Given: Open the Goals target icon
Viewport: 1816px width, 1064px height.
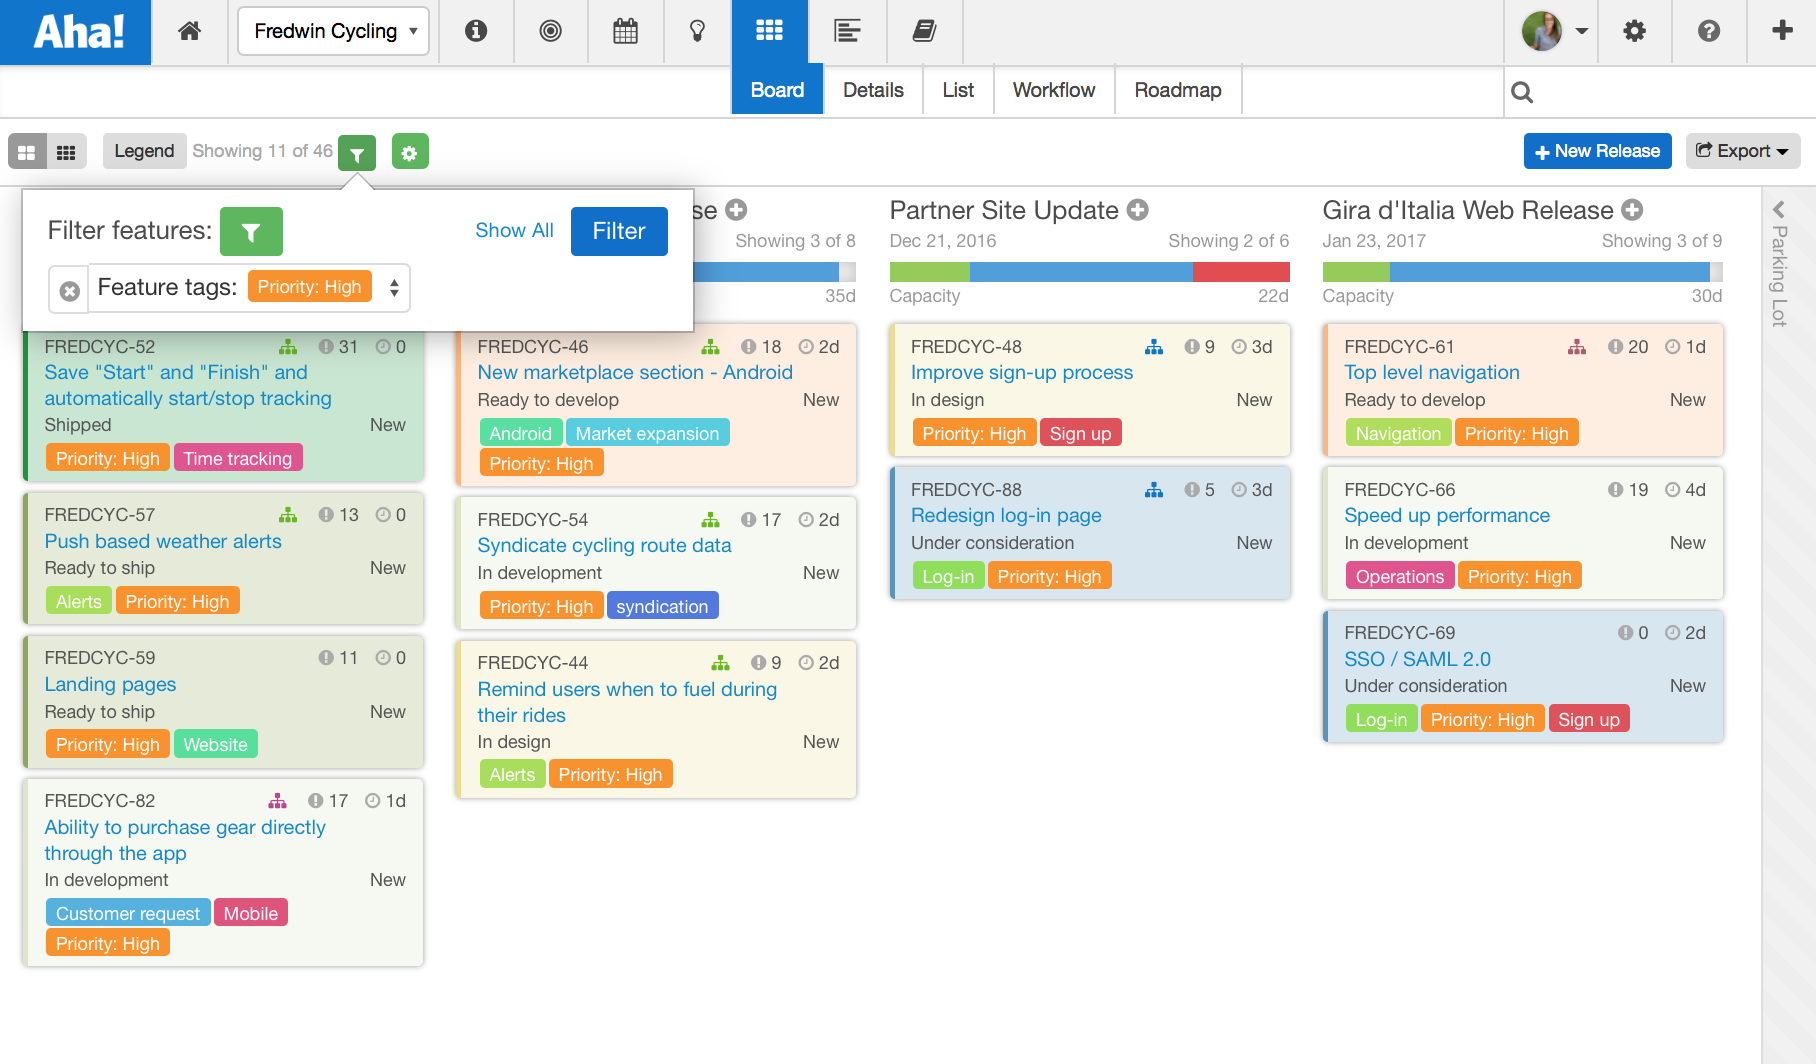Looking at the screenshot, I should pyautogui.click(x=550, y=31).
